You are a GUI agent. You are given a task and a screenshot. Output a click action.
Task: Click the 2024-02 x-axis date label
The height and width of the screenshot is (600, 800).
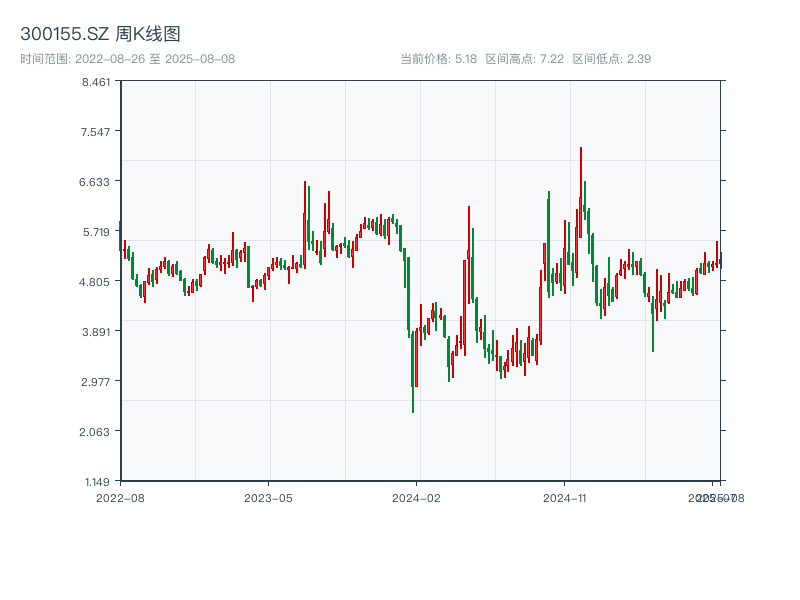pyautogui.click(x=417, y=497)
